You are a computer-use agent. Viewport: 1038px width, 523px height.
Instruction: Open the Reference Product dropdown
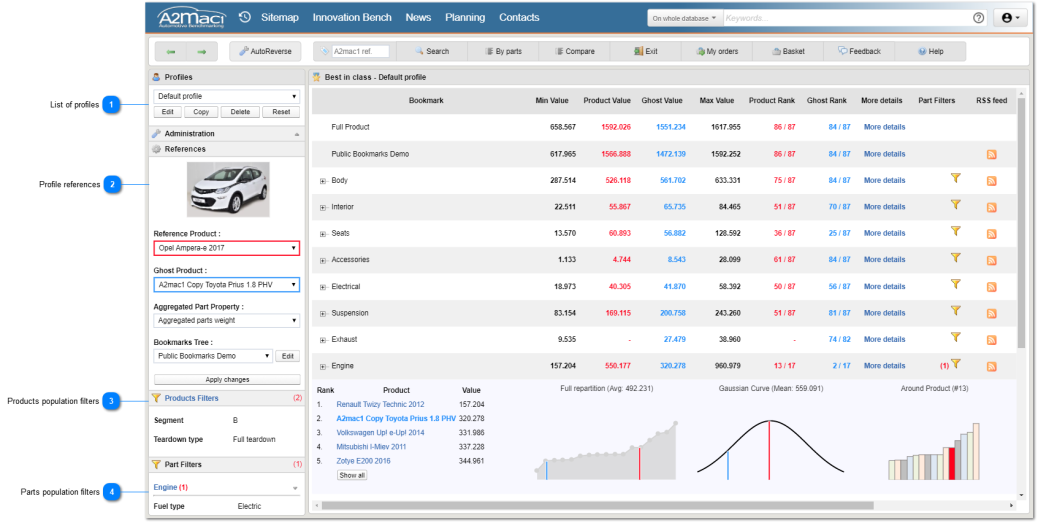click(x=226, y=248)
